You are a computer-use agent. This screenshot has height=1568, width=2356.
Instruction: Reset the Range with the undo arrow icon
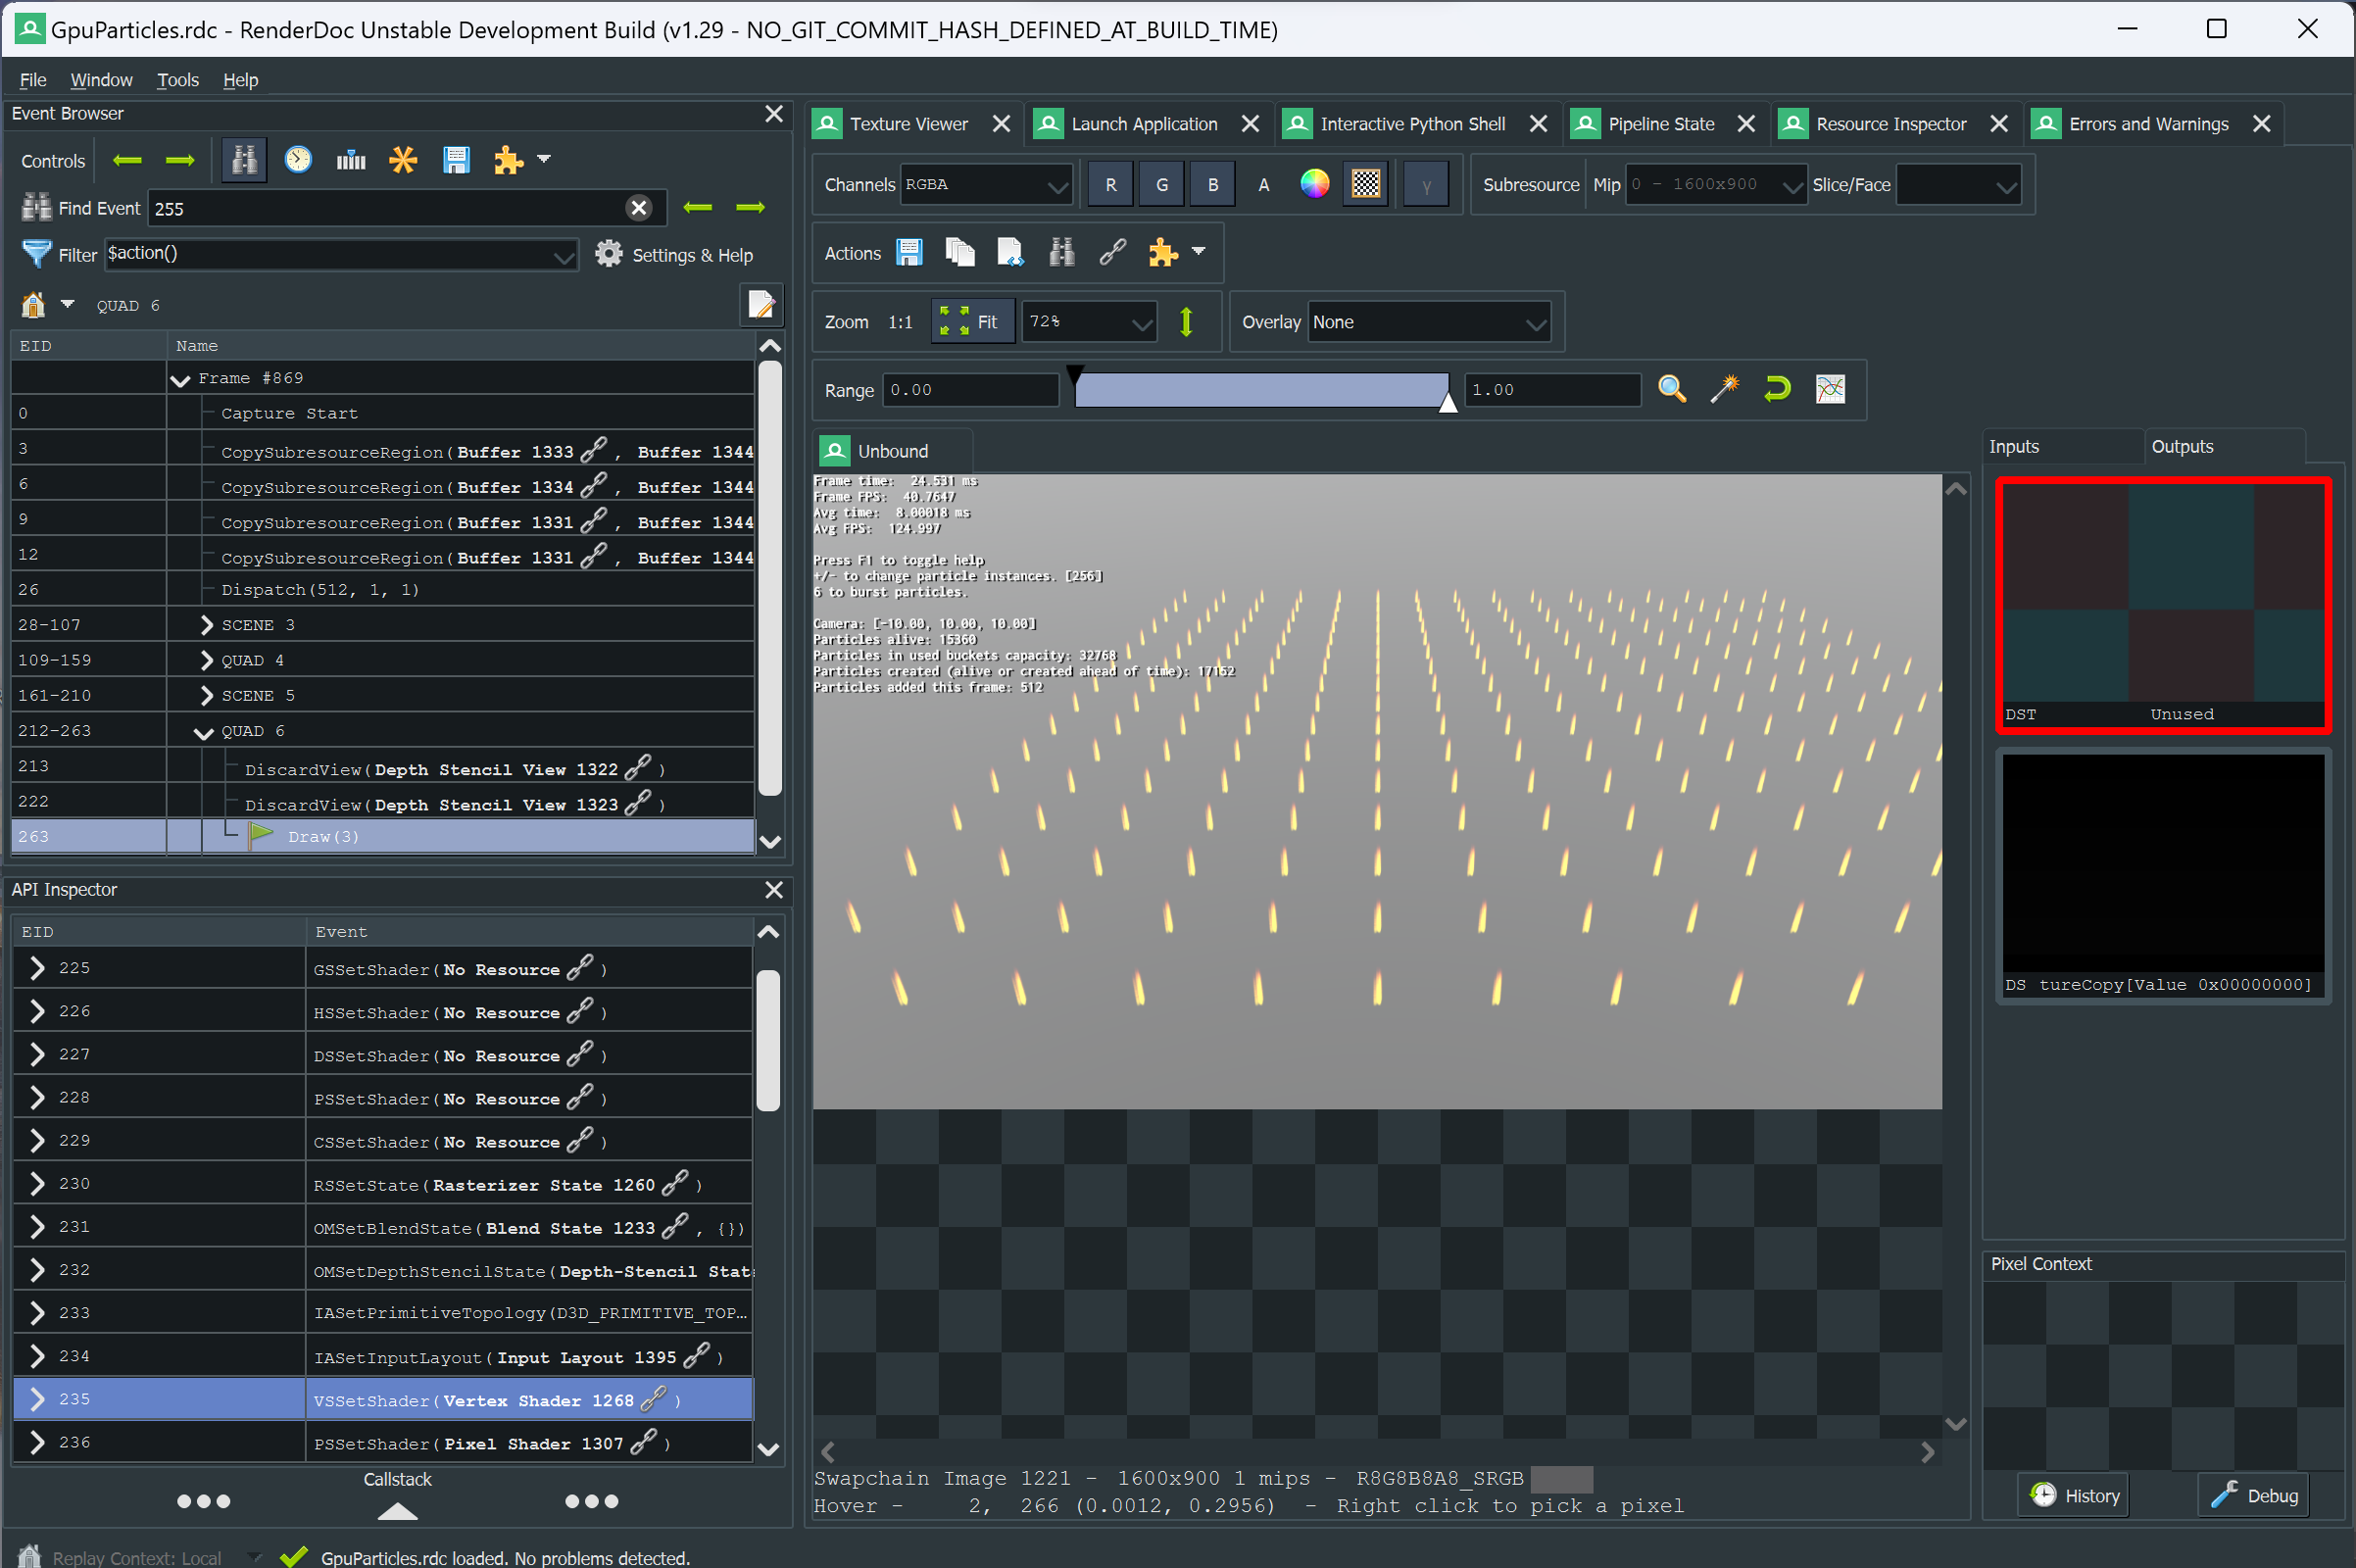[1777, 389]
